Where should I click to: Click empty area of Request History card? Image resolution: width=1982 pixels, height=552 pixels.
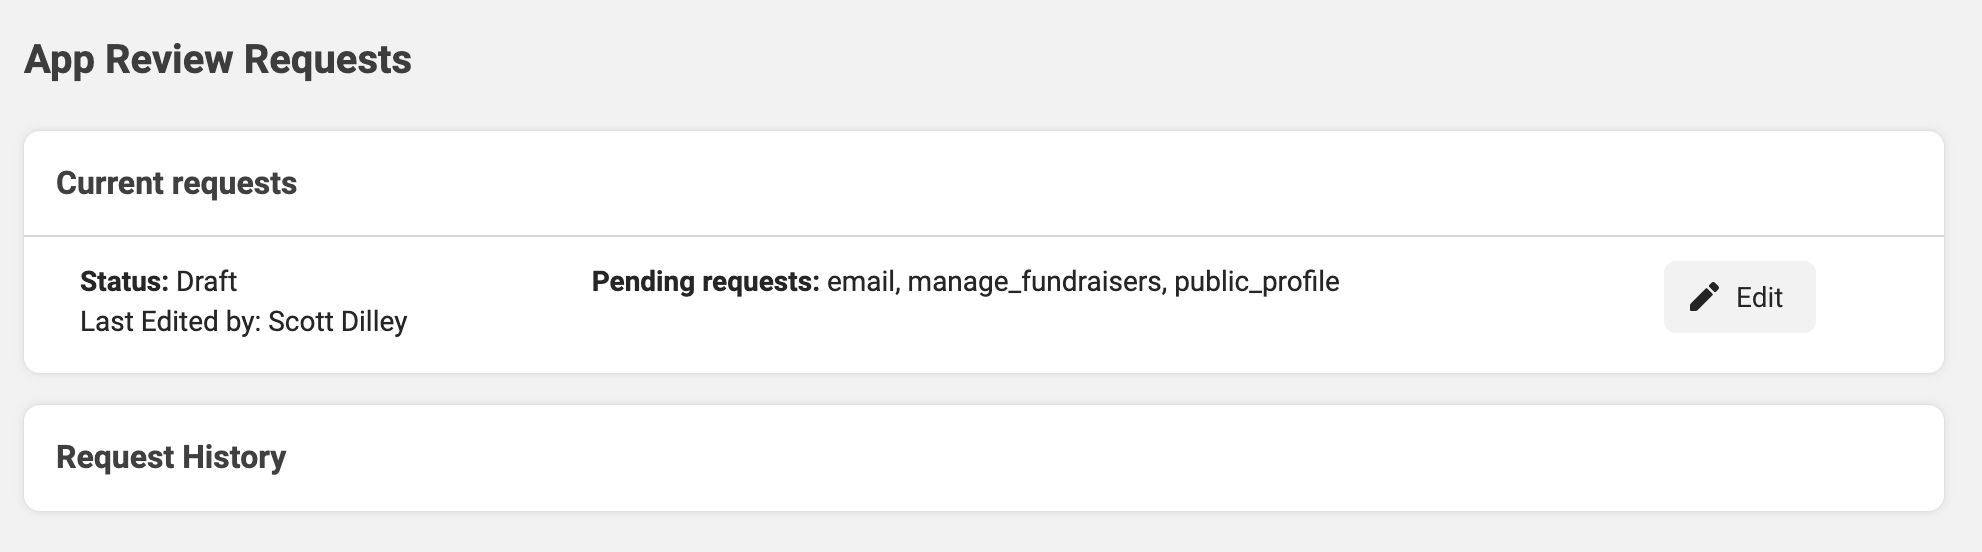[x=1100, y=458]
